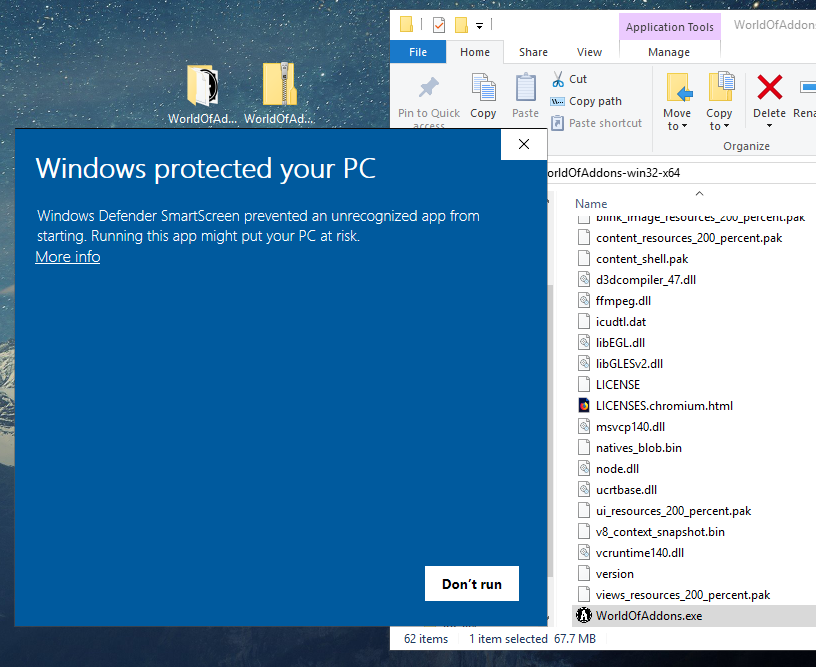This screenshot has width=816, height=667.
Task: Click the ucrtbase.dll file icon
Action: 584,490
